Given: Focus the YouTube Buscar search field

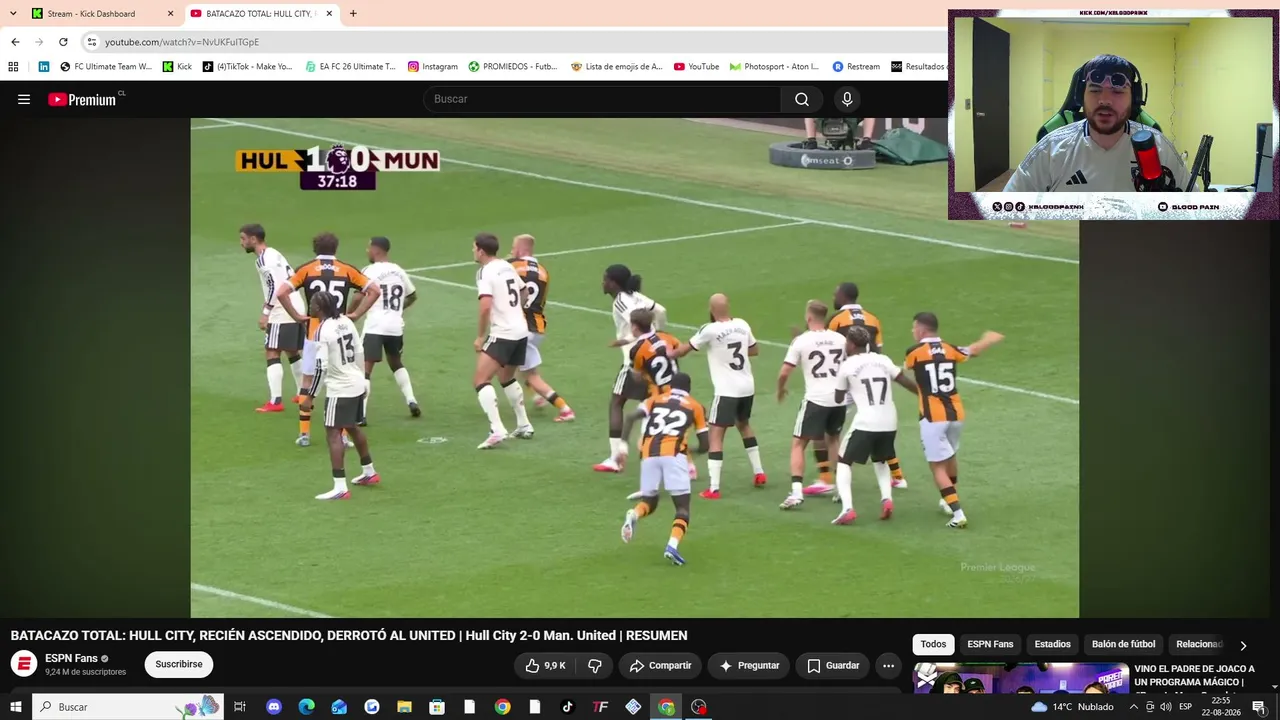Looking at the screenshot, I should click(x=603, y=99).
